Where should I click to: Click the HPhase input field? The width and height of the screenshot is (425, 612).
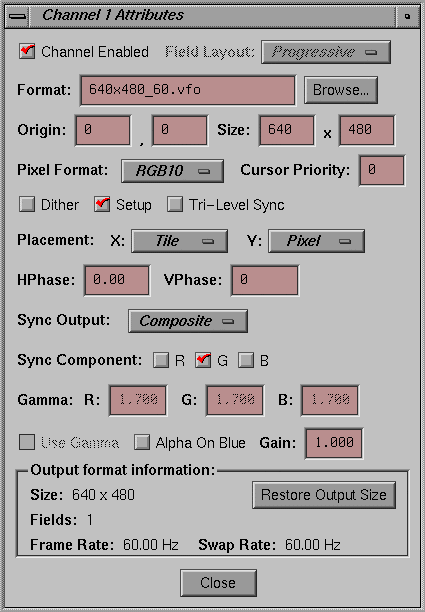point(117,280)
